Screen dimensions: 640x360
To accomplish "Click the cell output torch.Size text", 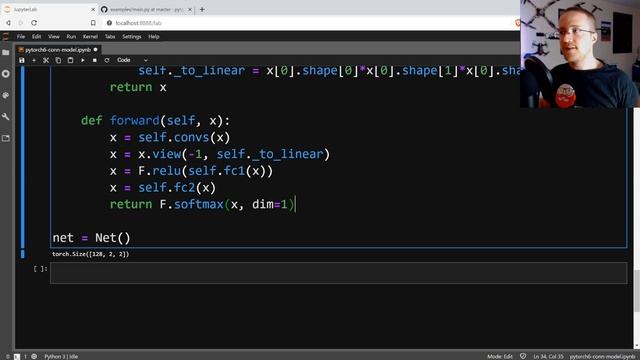I will (x=90, y=254).
